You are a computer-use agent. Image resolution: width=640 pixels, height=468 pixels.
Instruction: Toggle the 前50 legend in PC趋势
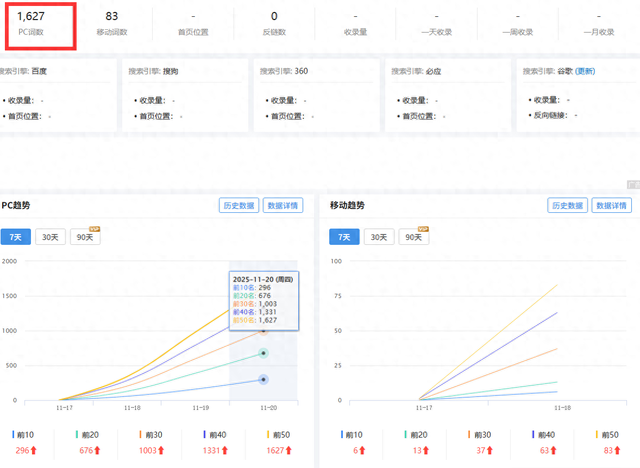coord(278,435)
